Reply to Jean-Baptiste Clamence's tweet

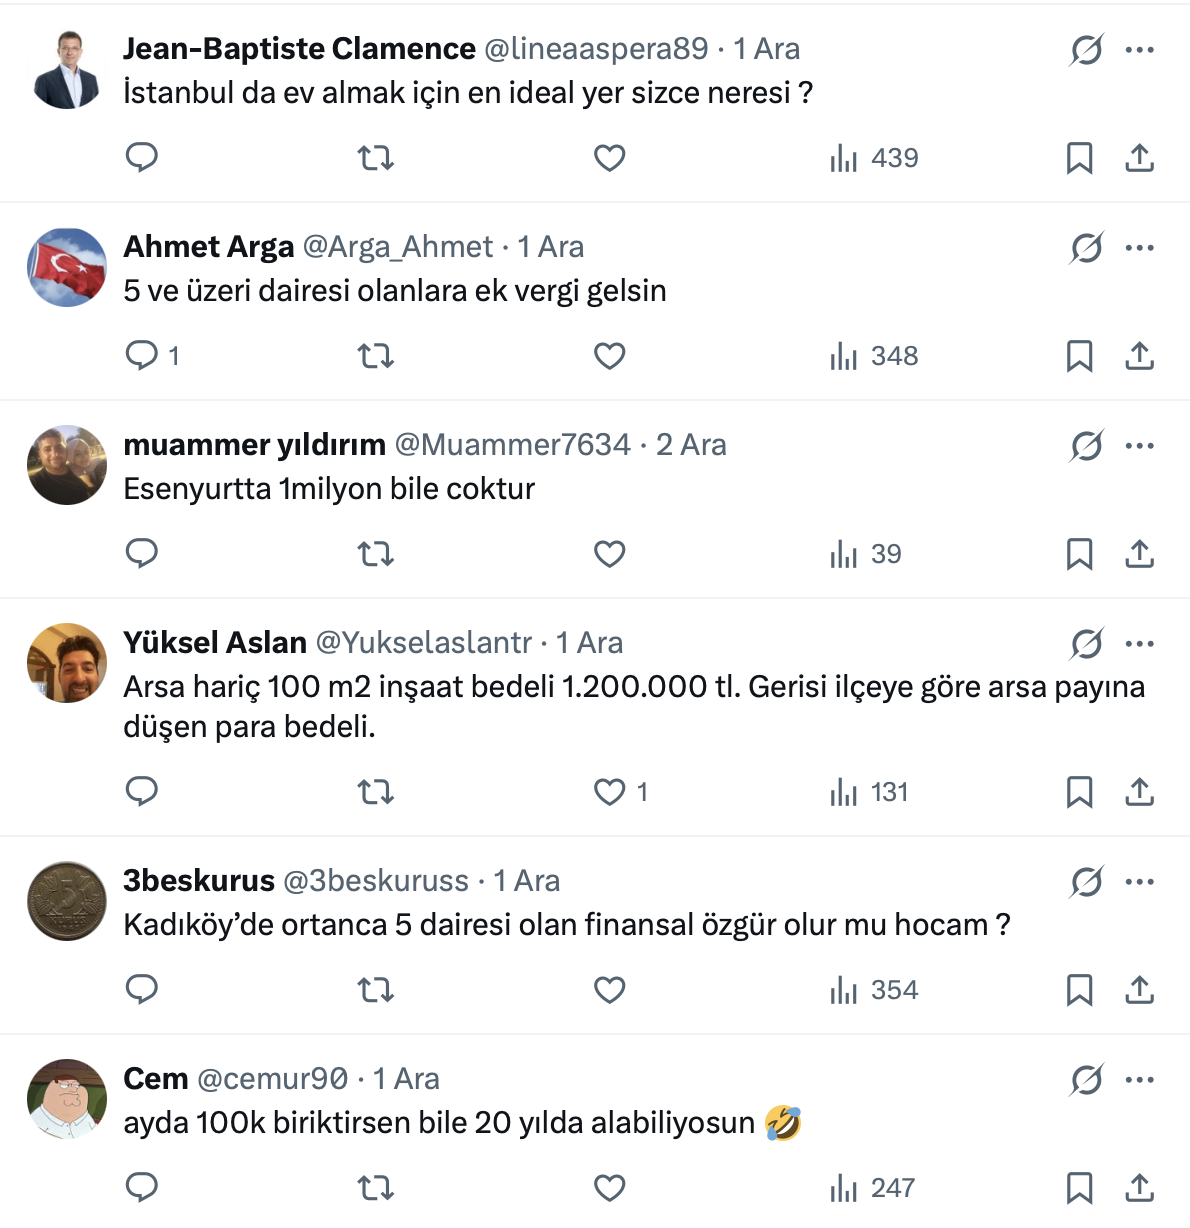[142, 158]
